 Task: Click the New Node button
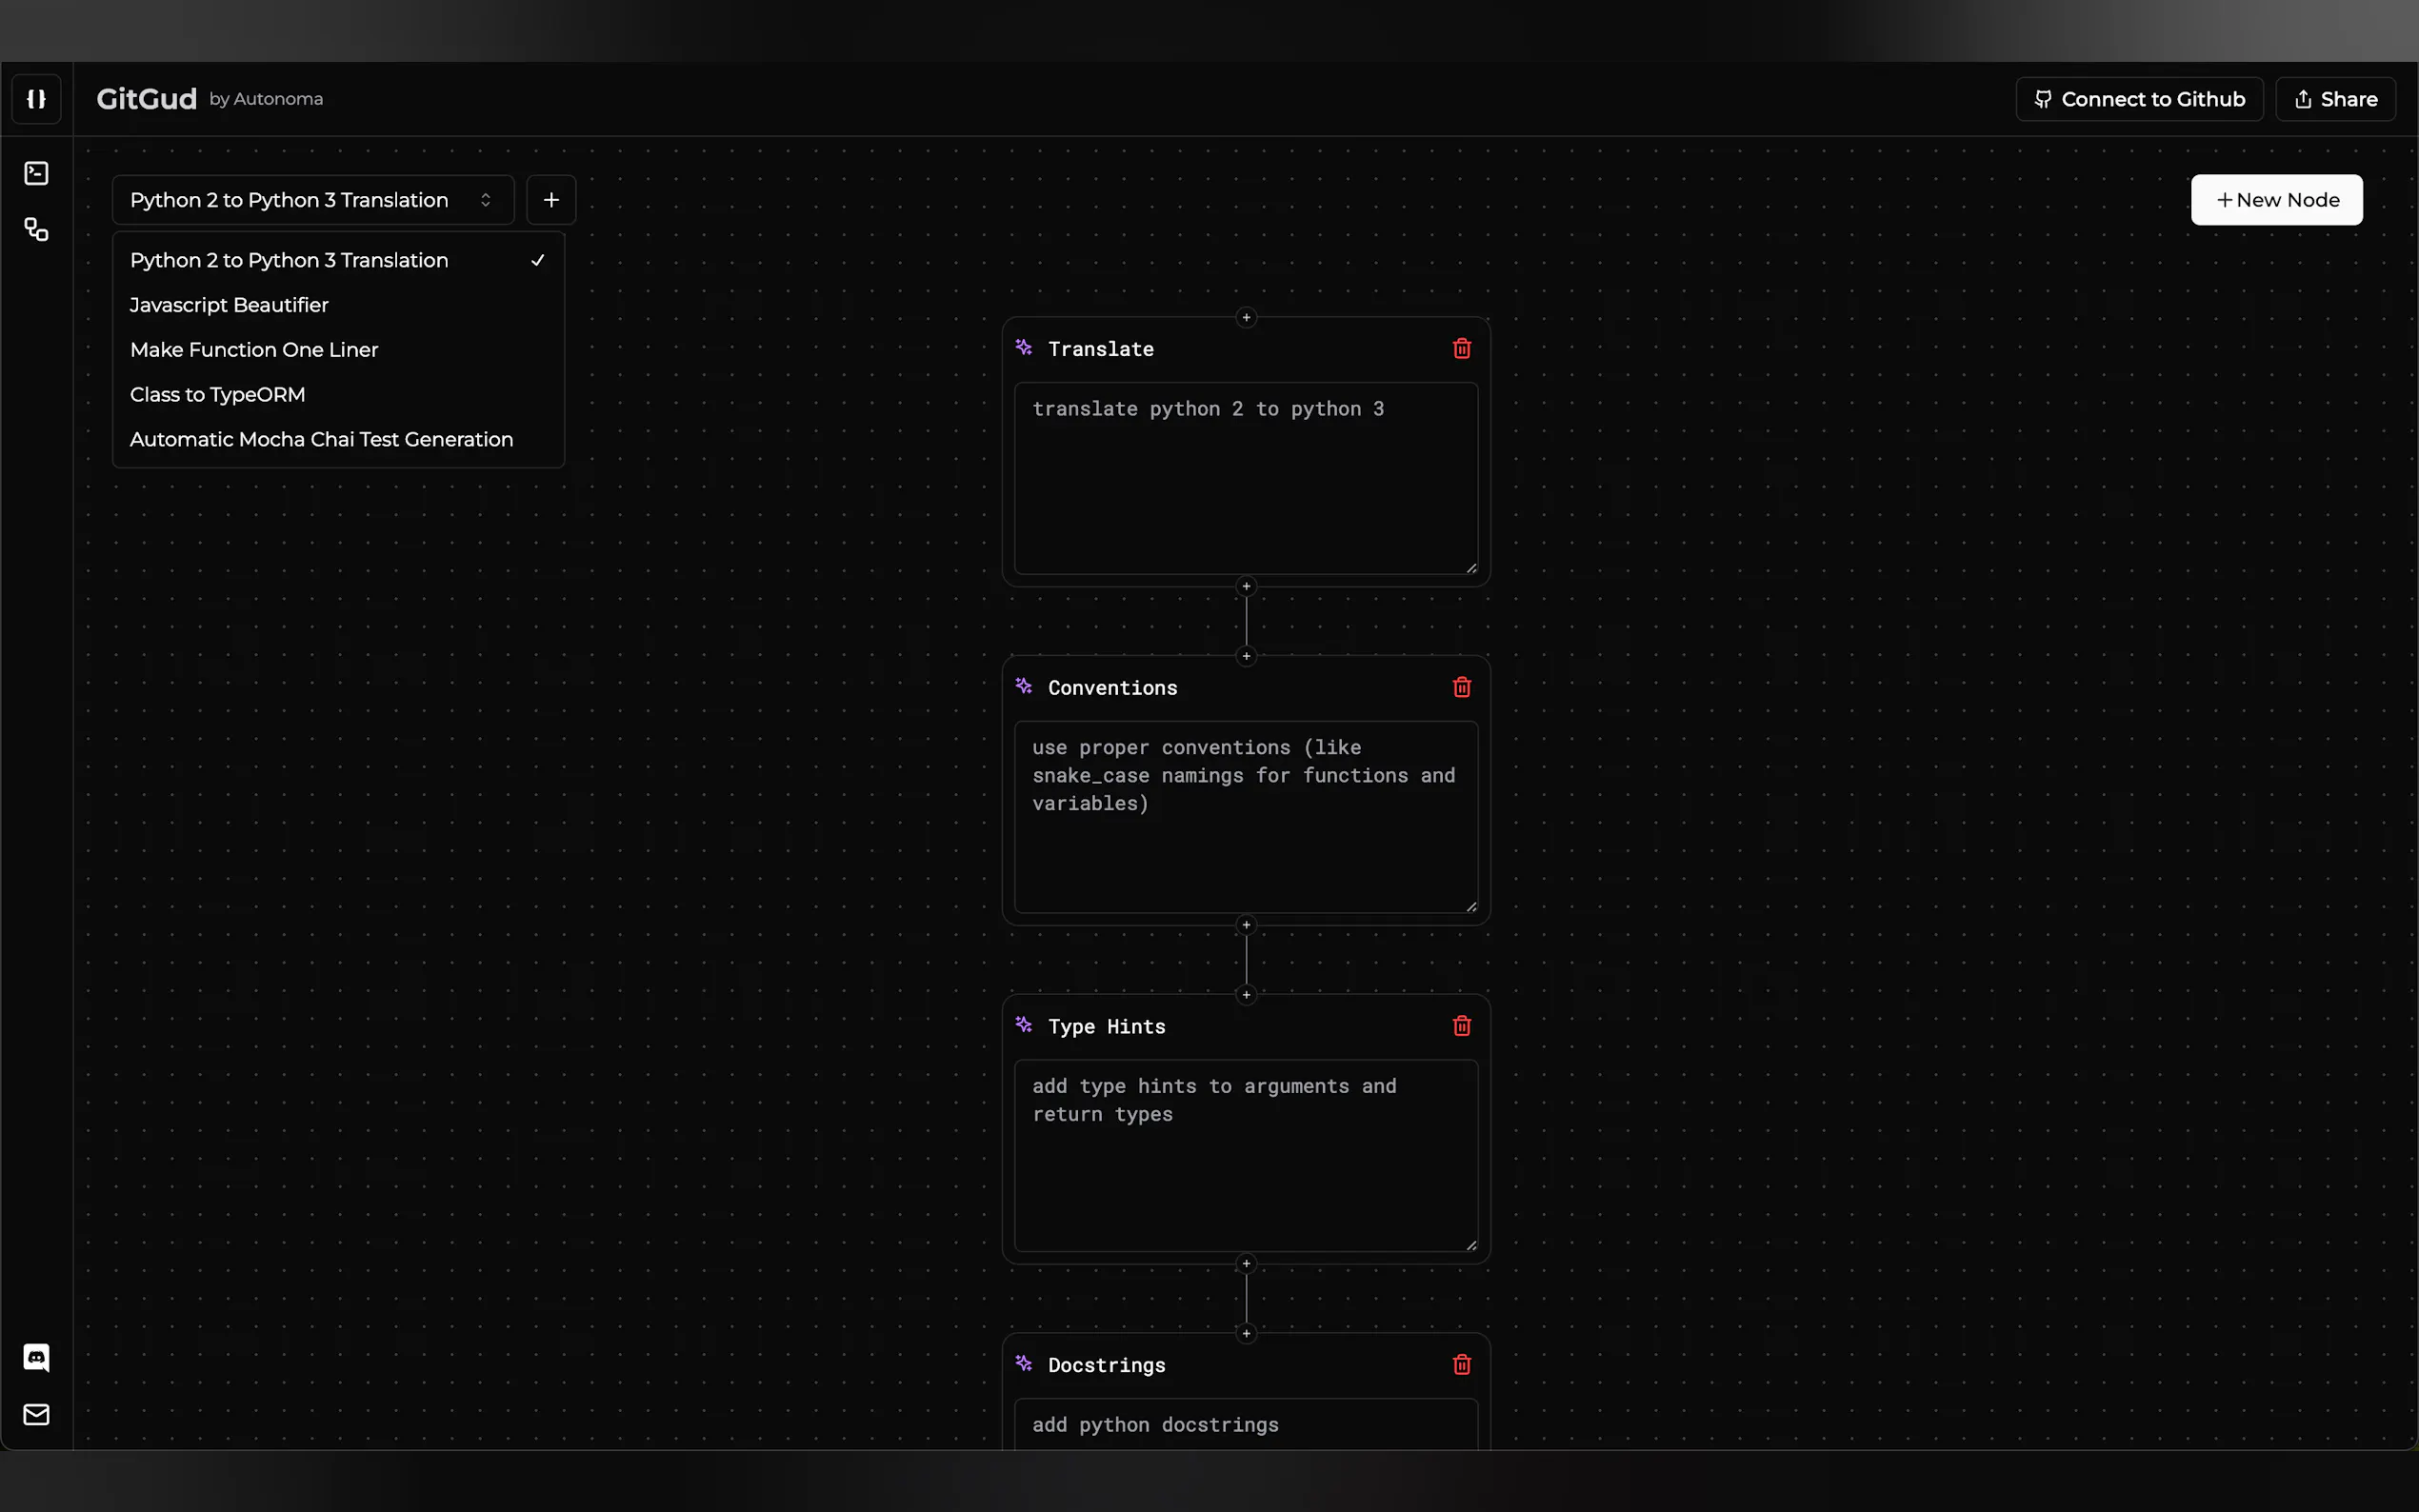coord(2276,200)
